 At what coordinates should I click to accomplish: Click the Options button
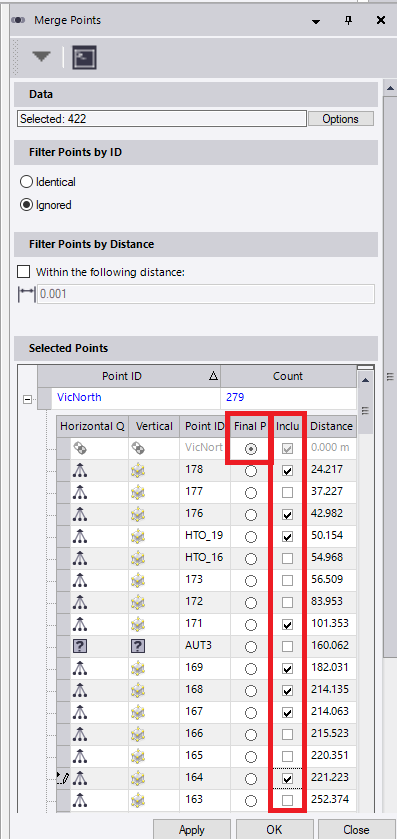[341, 119]
